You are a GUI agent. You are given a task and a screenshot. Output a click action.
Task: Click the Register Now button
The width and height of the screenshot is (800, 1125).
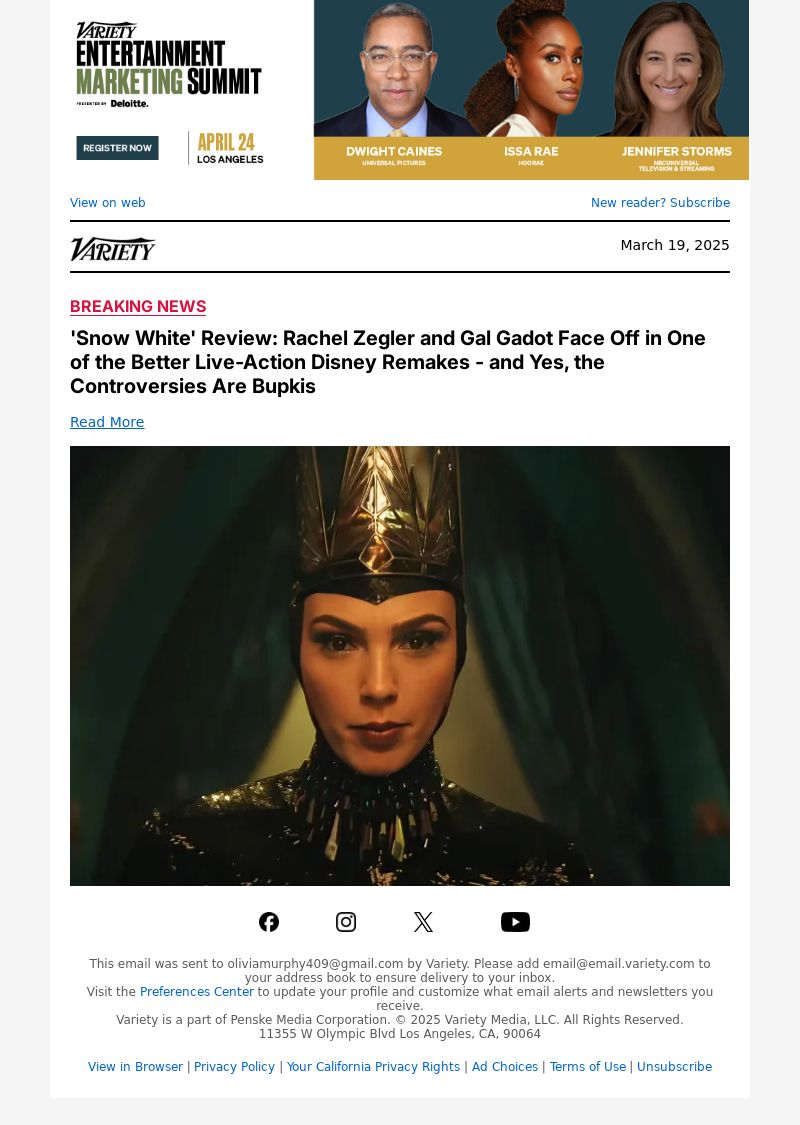118,148
